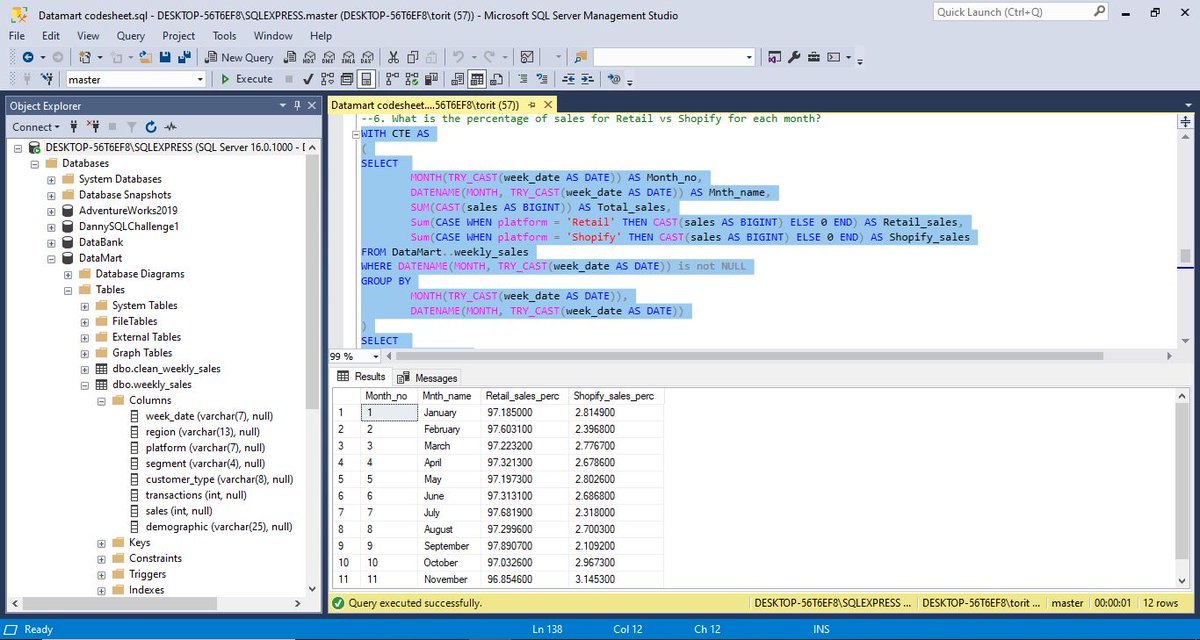Click the XMLA query icon
The image size is (1200, 640).
click(x=348, y=58)
